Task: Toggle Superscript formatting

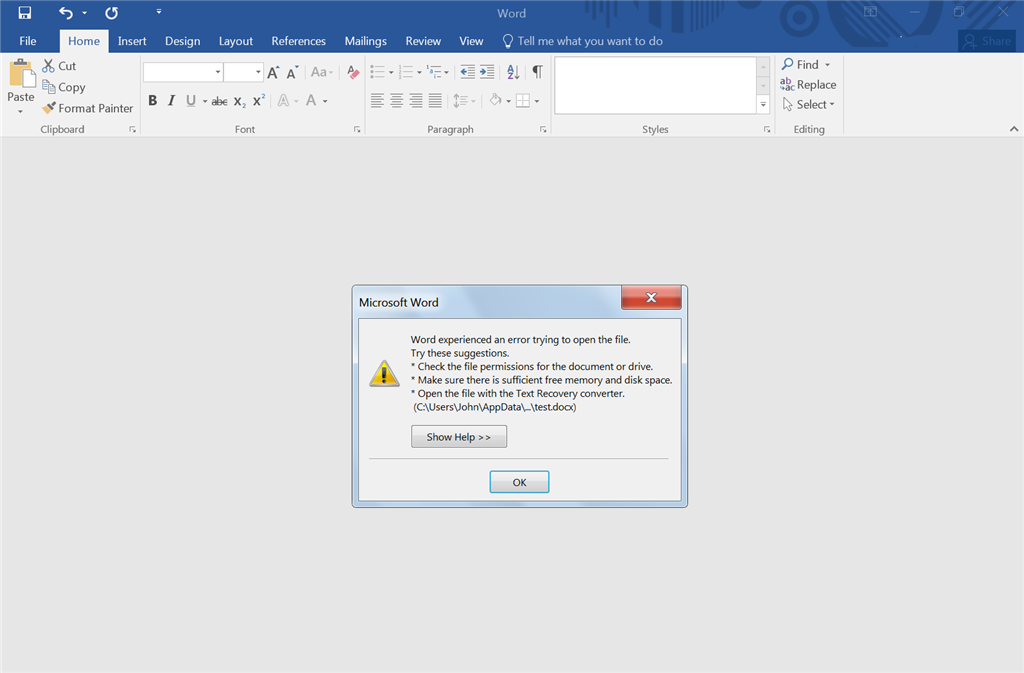Action: click(259, 101)
